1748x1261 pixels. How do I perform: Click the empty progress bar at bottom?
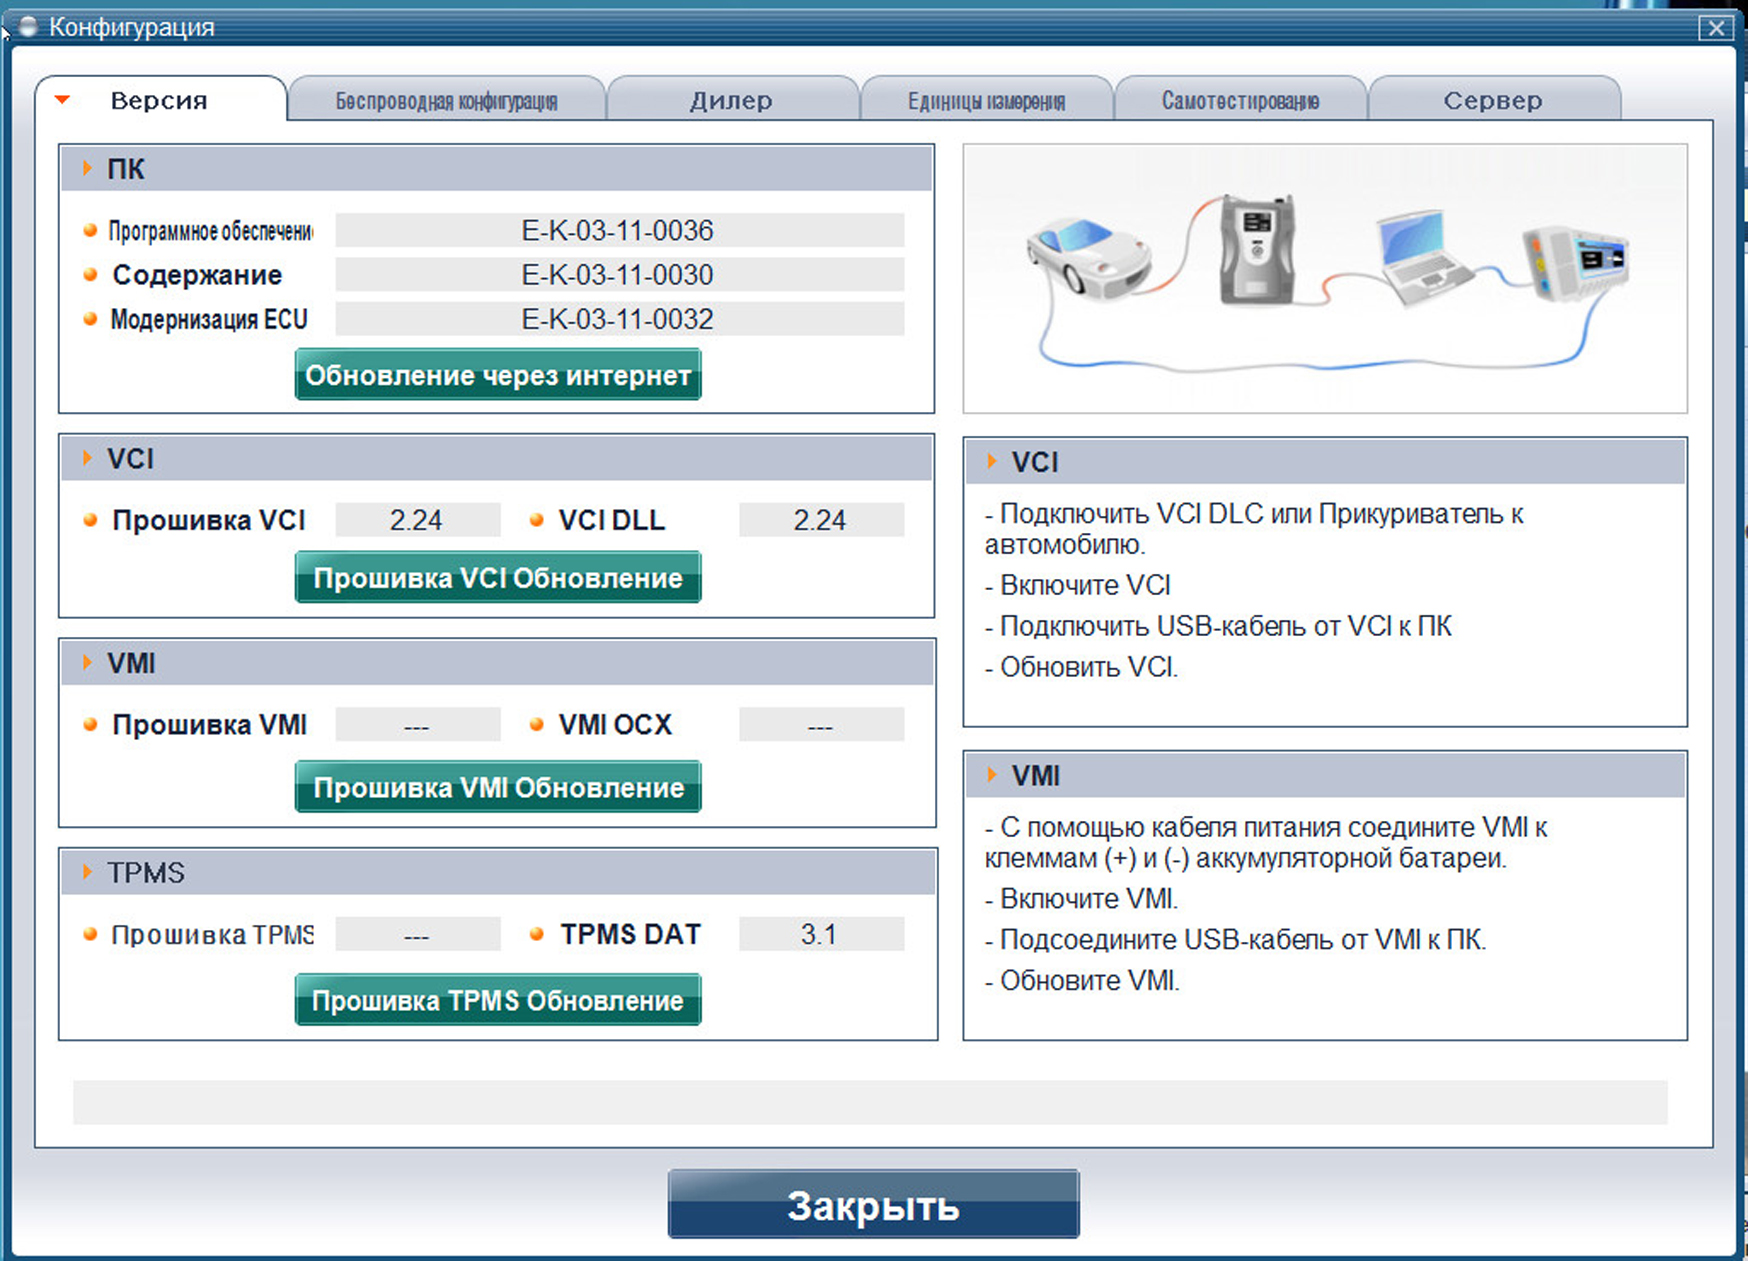tap(870, 1102)
